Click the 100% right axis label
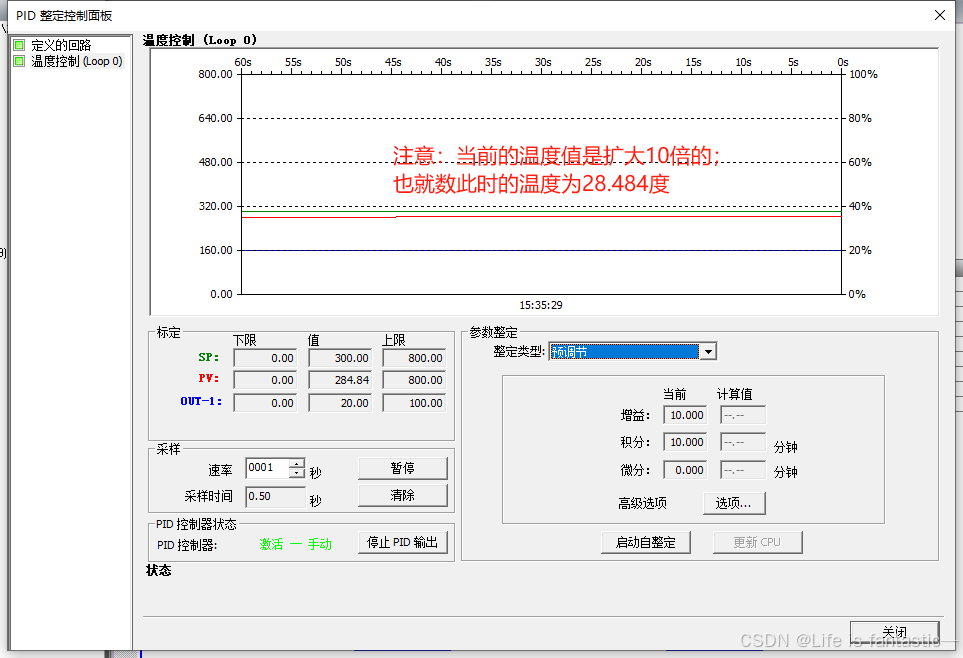The height and width of the screenshot is (658, 963). tap(863, 74)
